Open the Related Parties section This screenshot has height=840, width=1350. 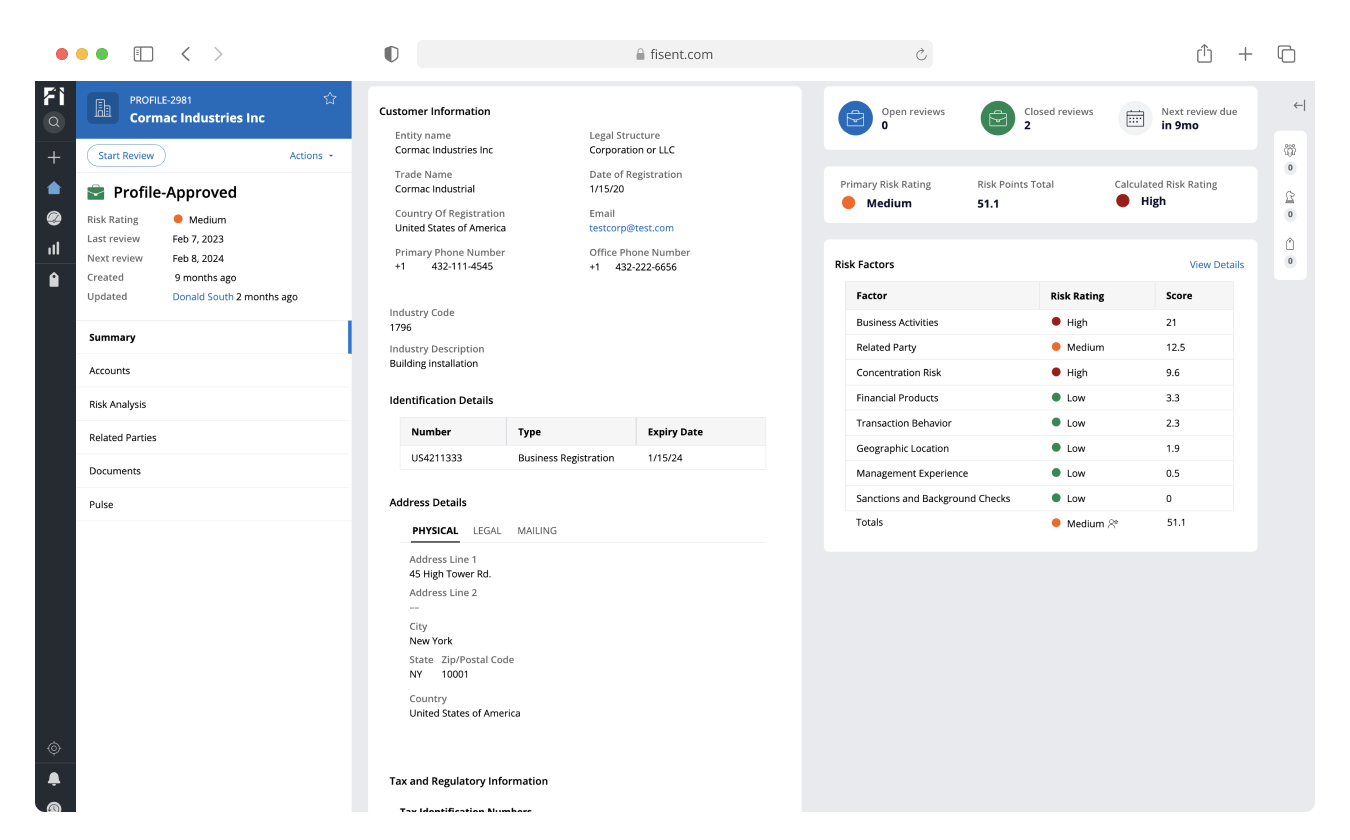pyautogui.click(x=214, y=438)
